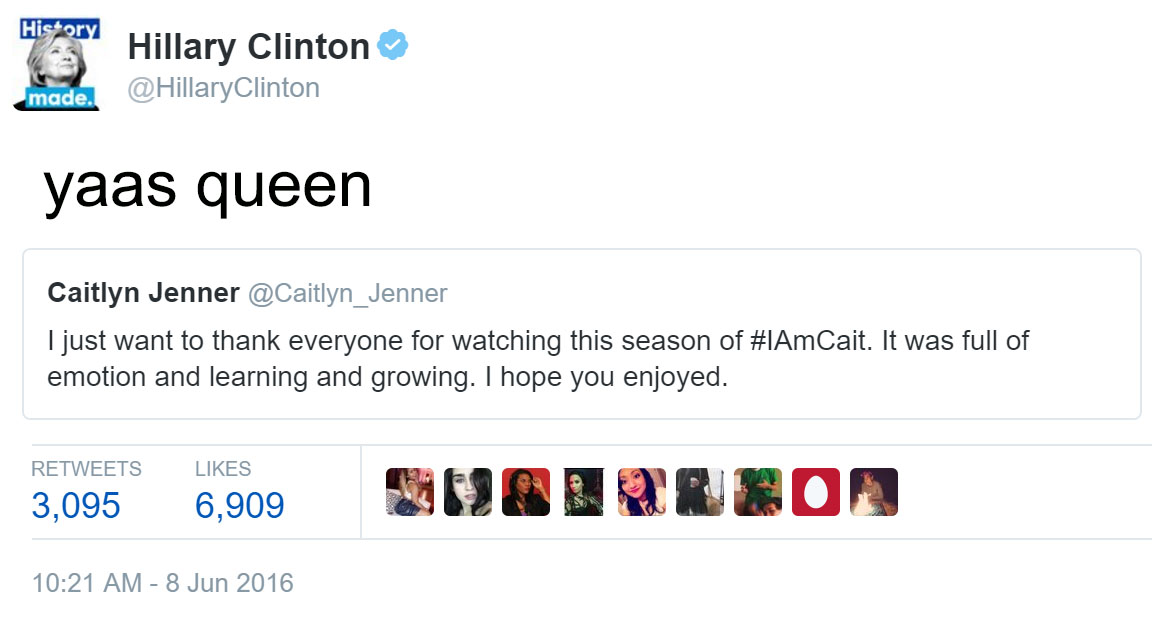Click the avatar just left of the egg avatar's green-shirt neighbor
This screenshot has height=633, width=1158.
[x=700, y=492]
